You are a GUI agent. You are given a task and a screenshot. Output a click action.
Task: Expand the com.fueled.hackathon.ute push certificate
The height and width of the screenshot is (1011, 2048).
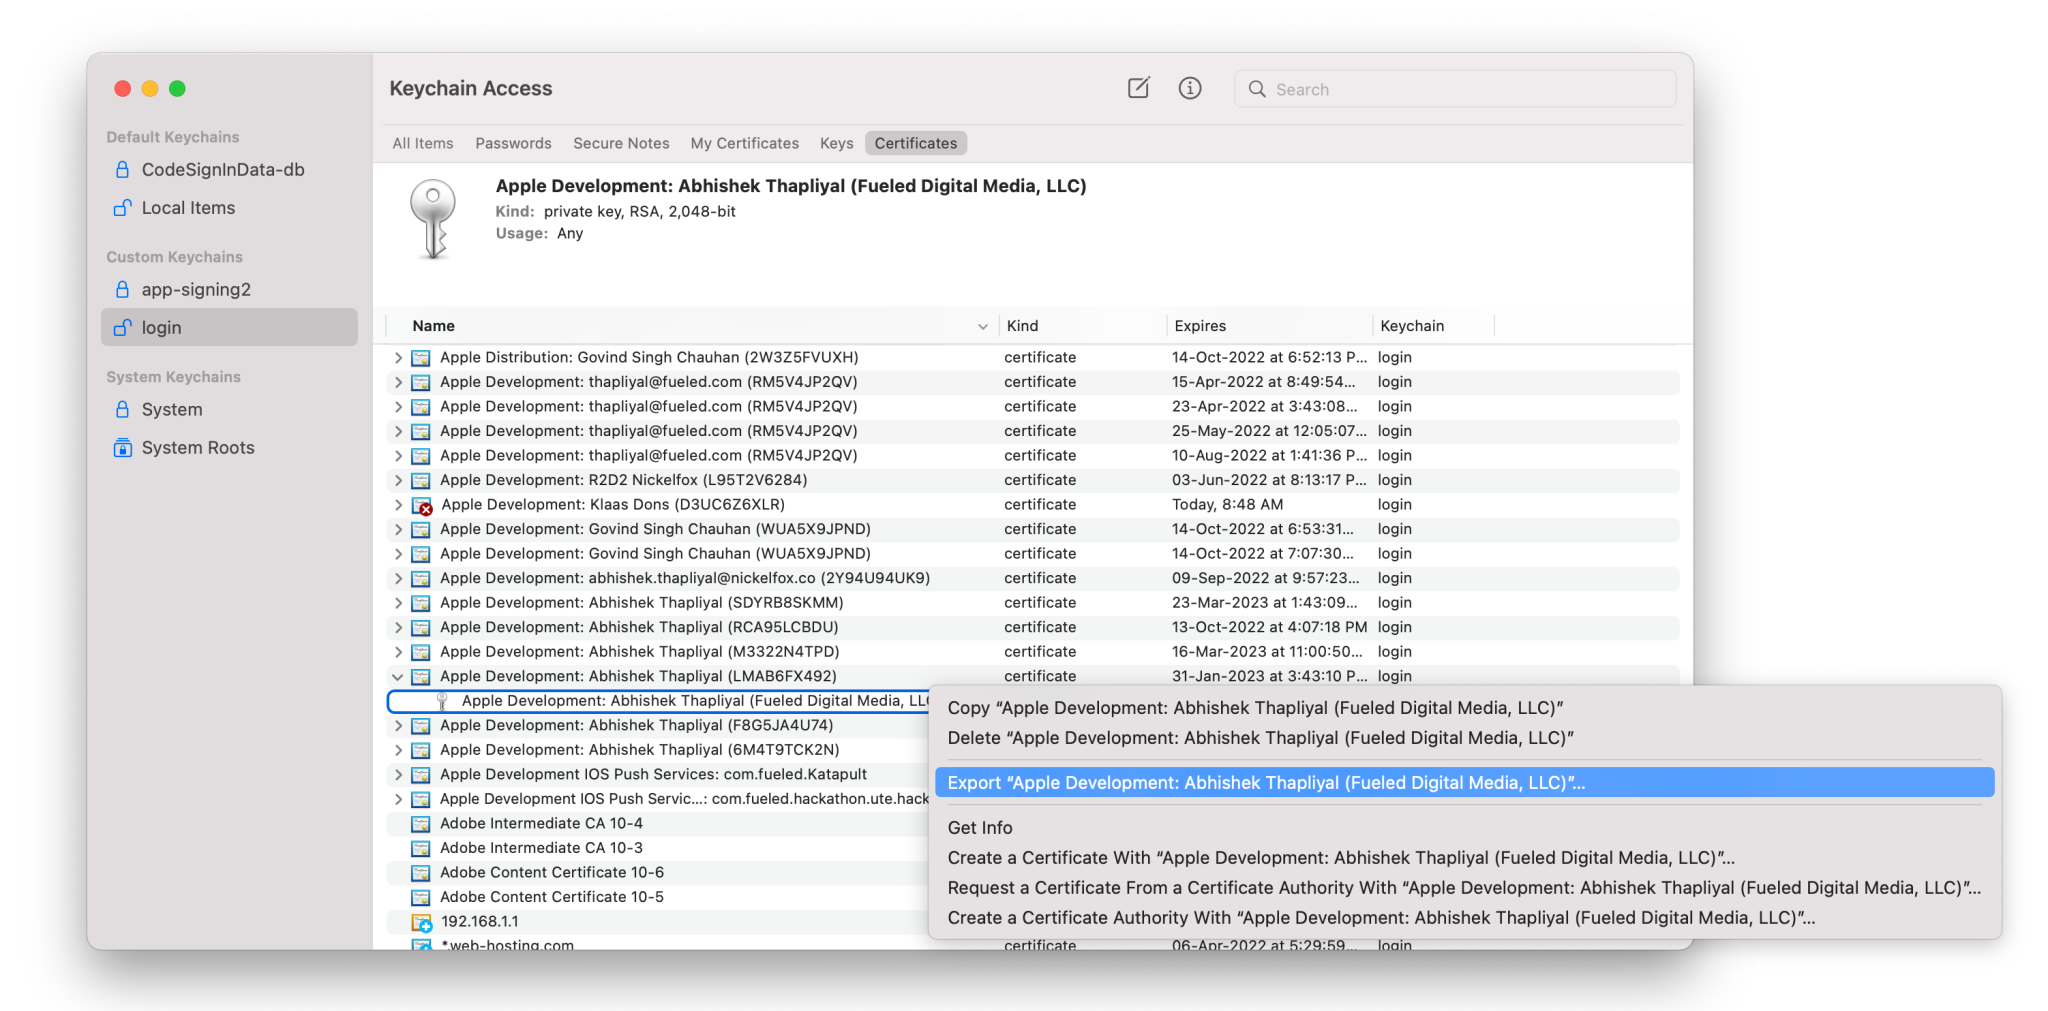pos(398,799)
